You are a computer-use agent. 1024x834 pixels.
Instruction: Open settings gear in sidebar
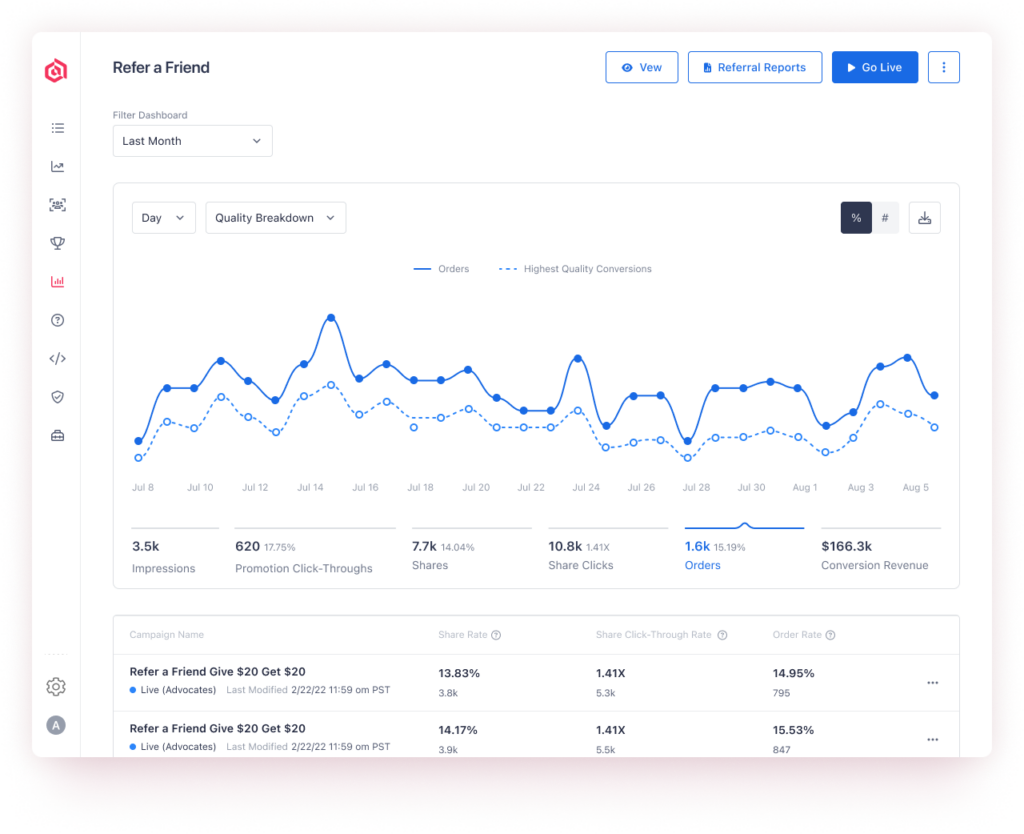pyautogui.click(x=56, y=687)
